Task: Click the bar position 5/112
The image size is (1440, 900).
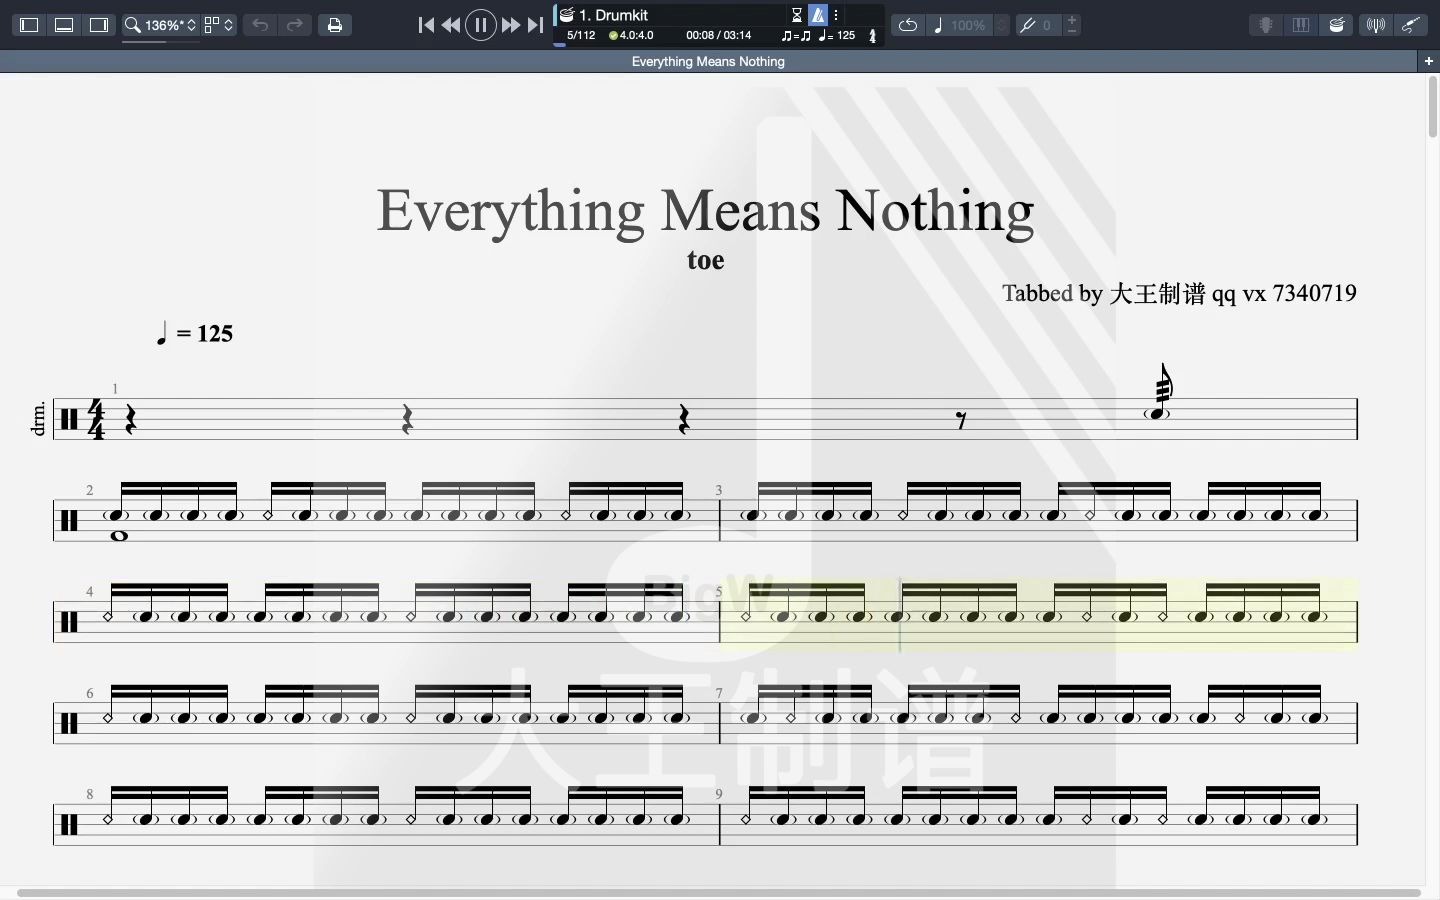Action: (x=581, y=36)
